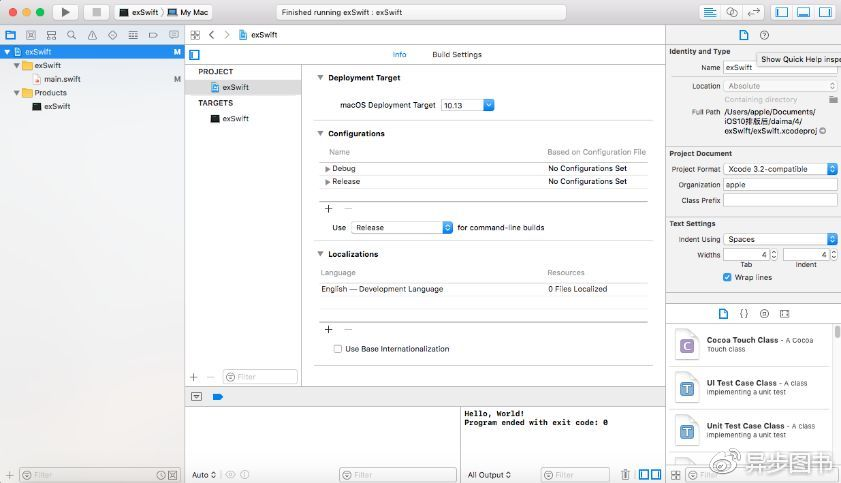Open the related items grid menu
841x483 pixels.
point(195,35)
